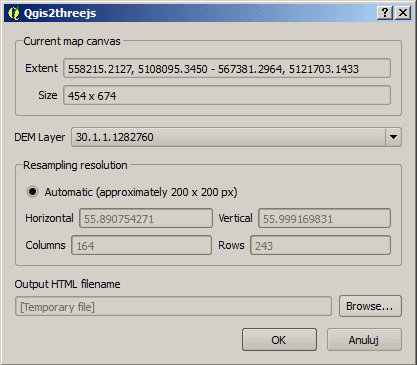Click the Size field showing 454 x 674
Viewport: 417px width, 365px height.
tap(227, 95)
